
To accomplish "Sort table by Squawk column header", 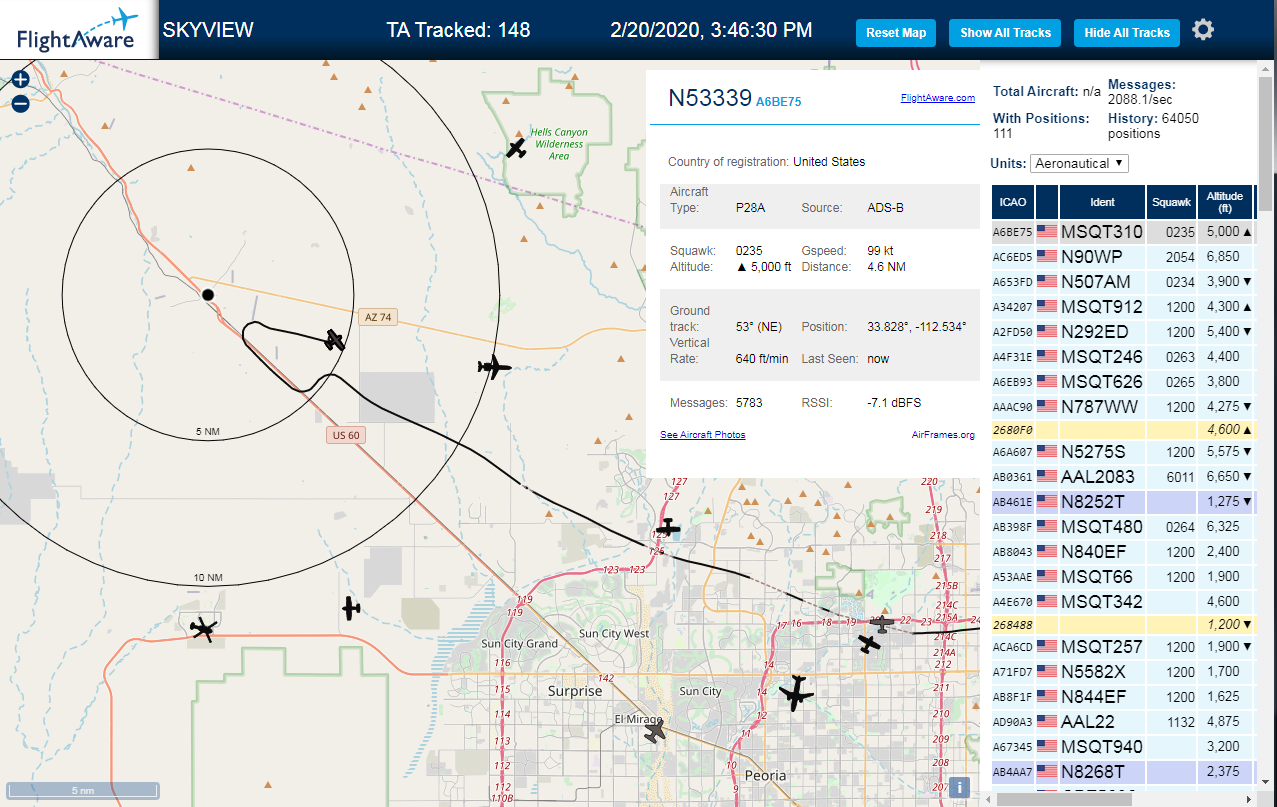I will click(x=1171, y=202).
